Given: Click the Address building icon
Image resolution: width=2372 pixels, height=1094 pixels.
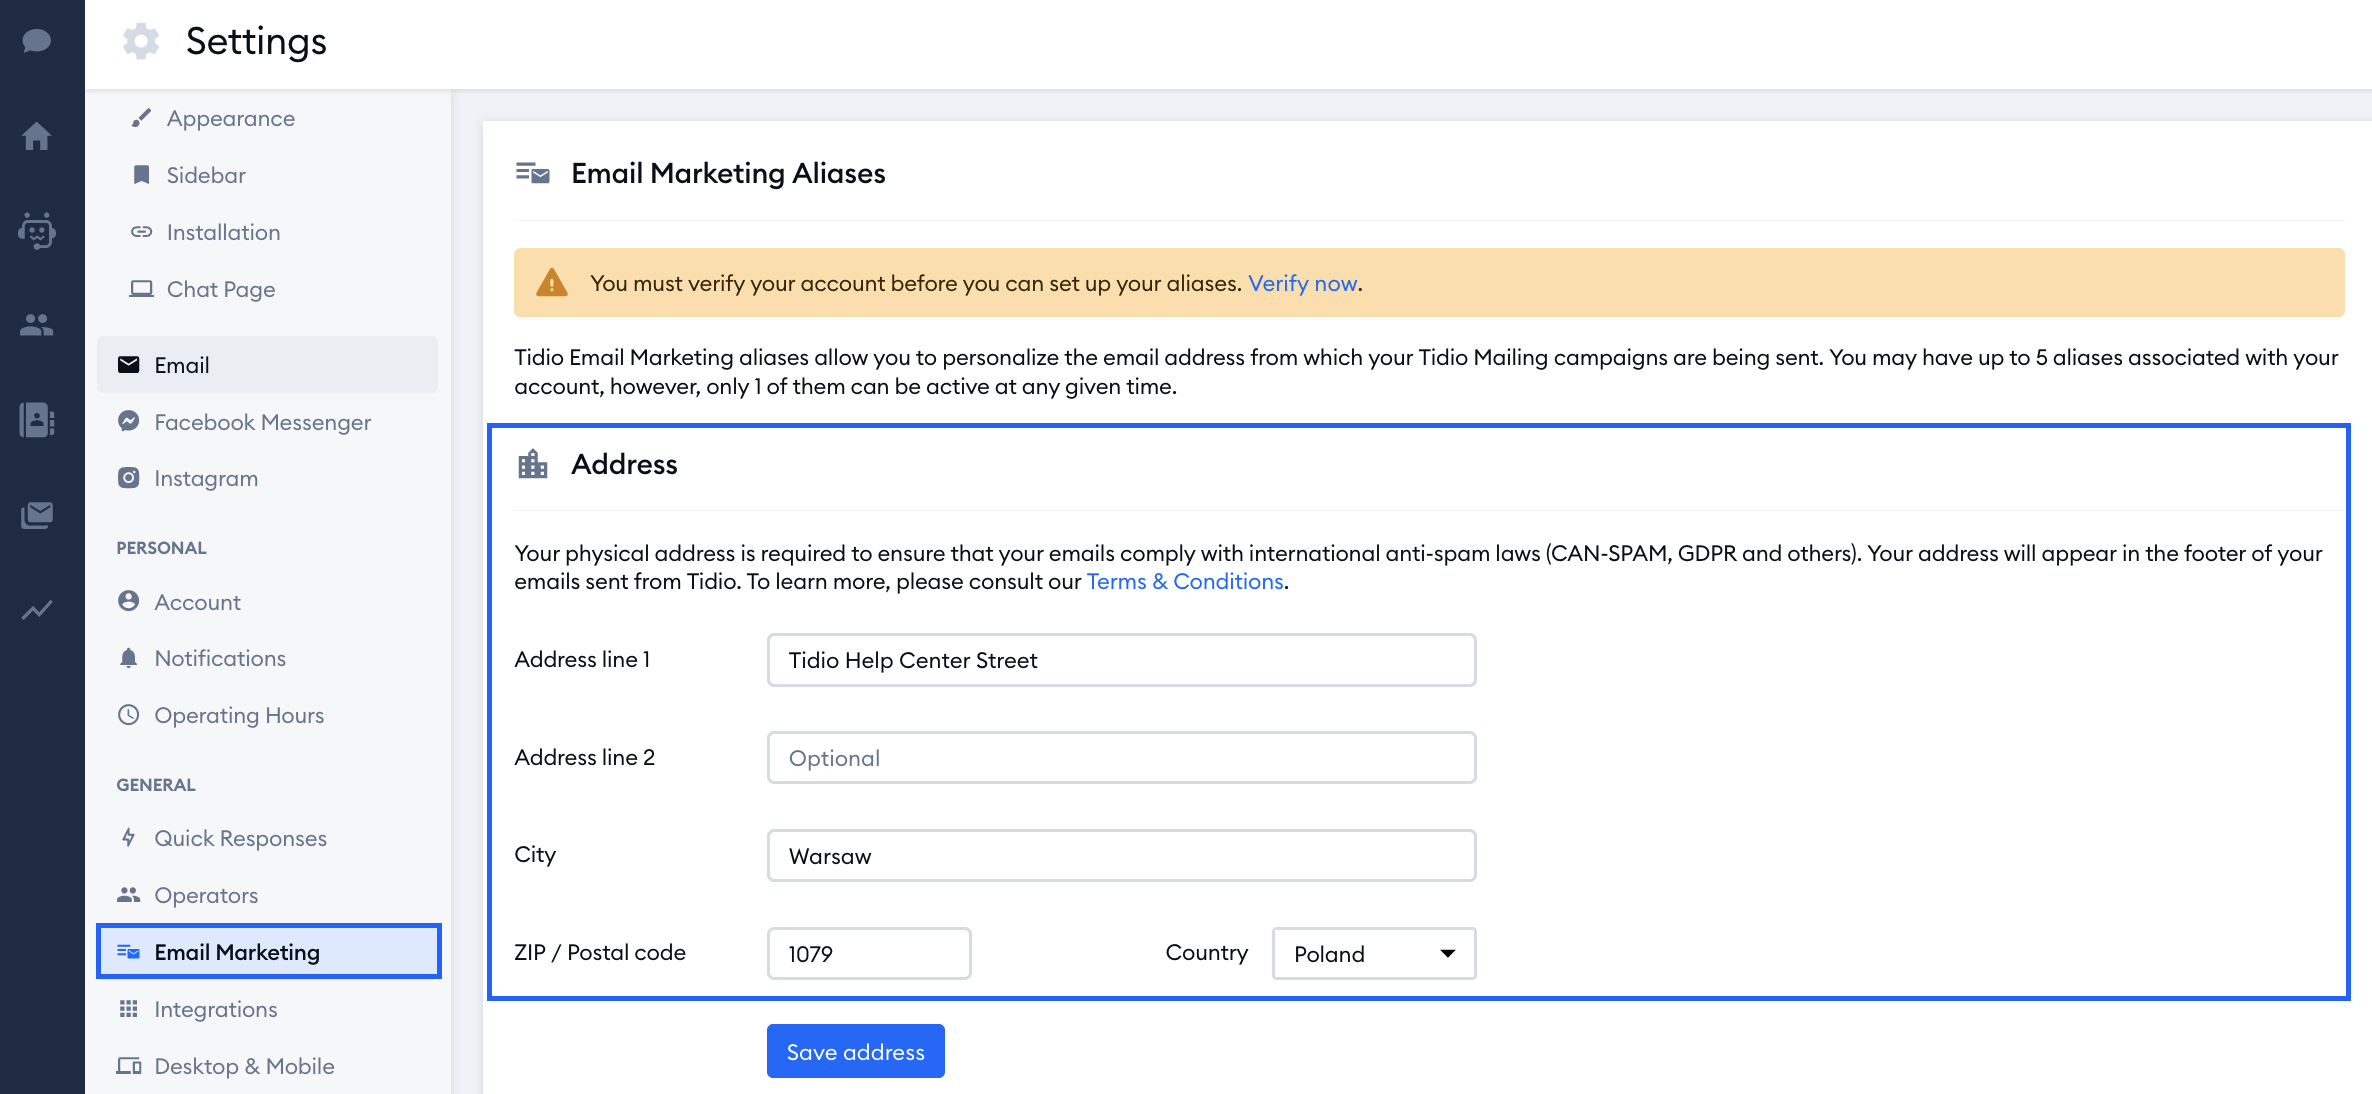Looking at the screenshot, I should [533, 464].
